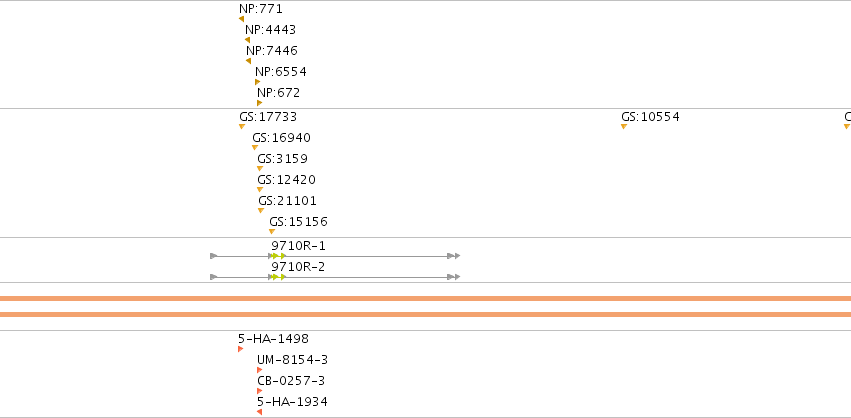Click the GS:3159 triangle marker
The height and width of the screenshot is (418, 851).
260,168
